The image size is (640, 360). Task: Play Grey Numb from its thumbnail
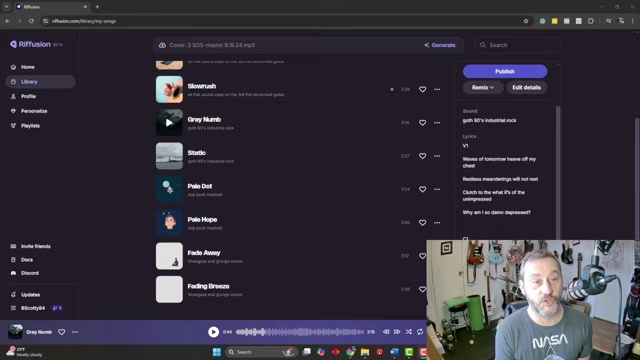click(169, 122)
